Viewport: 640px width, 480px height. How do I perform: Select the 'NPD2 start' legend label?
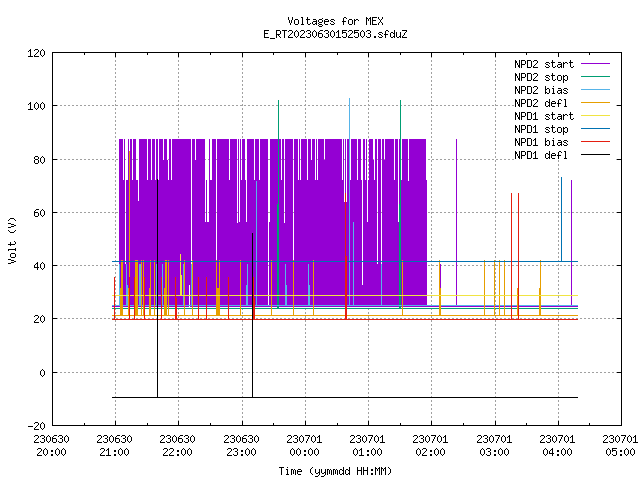544,64
